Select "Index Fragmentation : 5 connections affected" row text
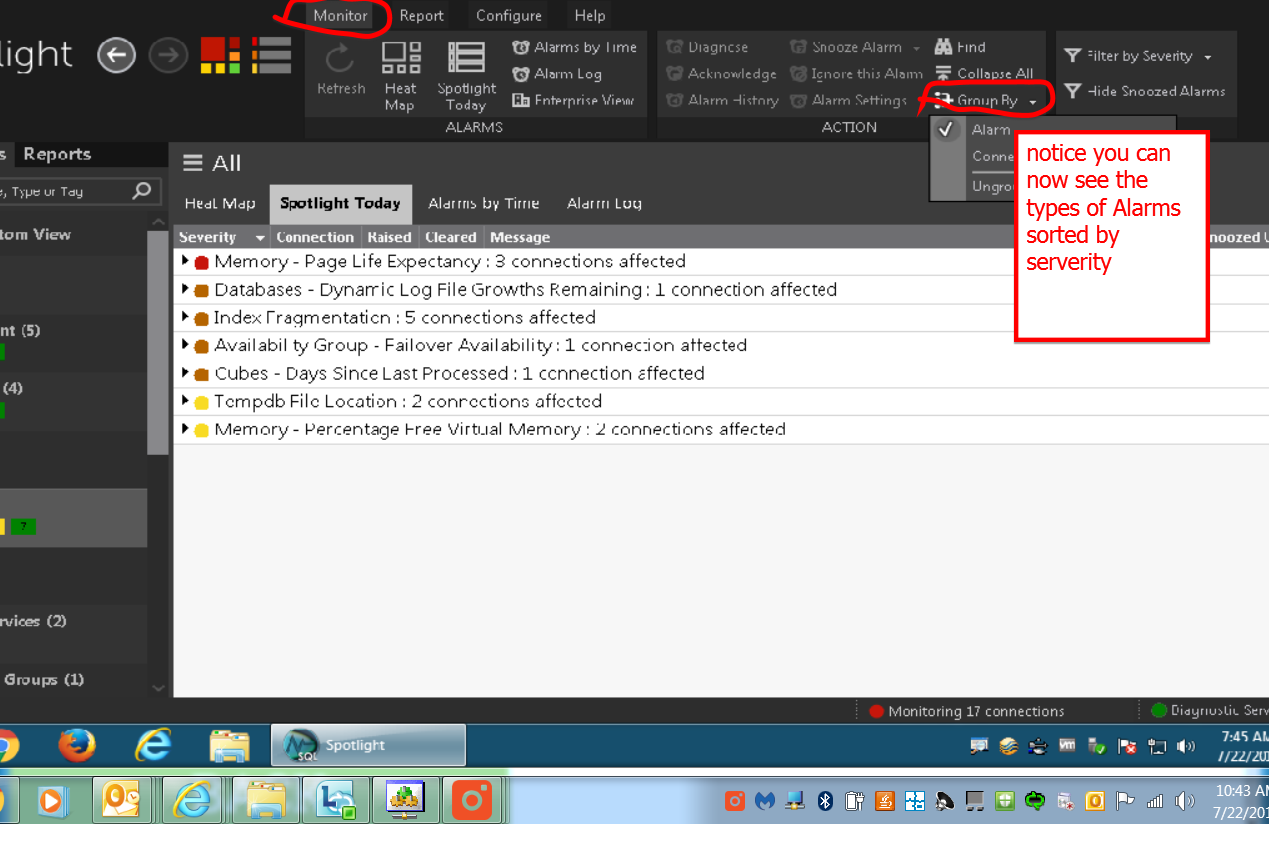 (x=405, y=317)
